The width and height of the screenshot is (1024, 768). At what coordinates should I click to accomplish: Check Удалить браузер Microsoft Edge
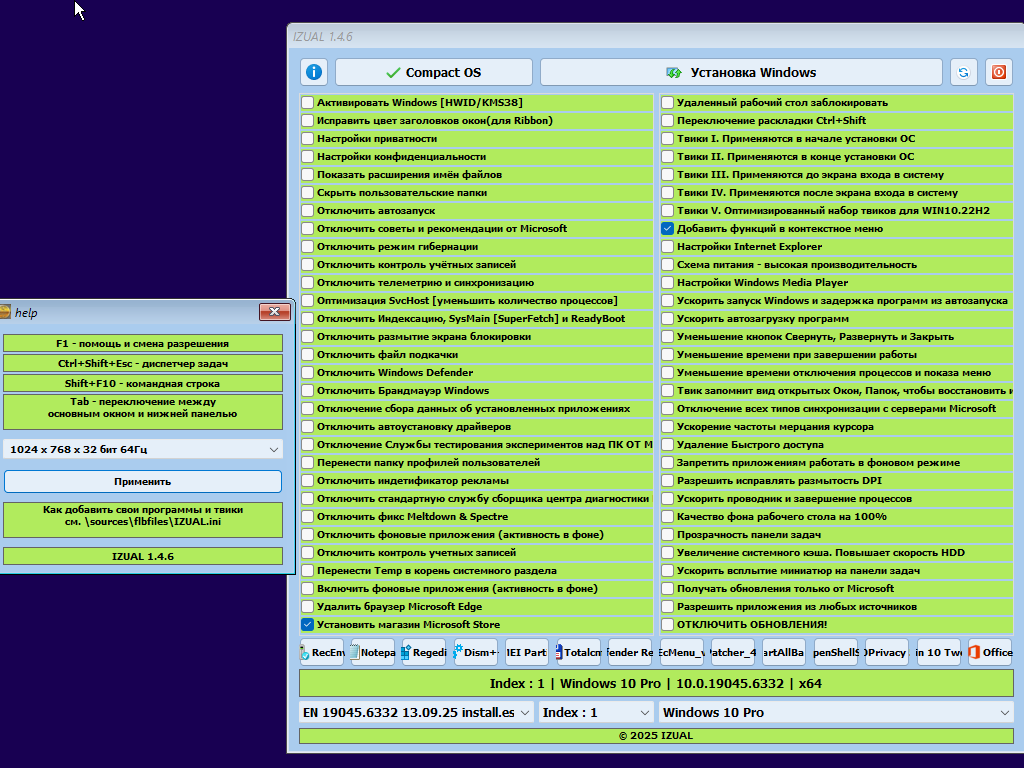tap(308, 606)
